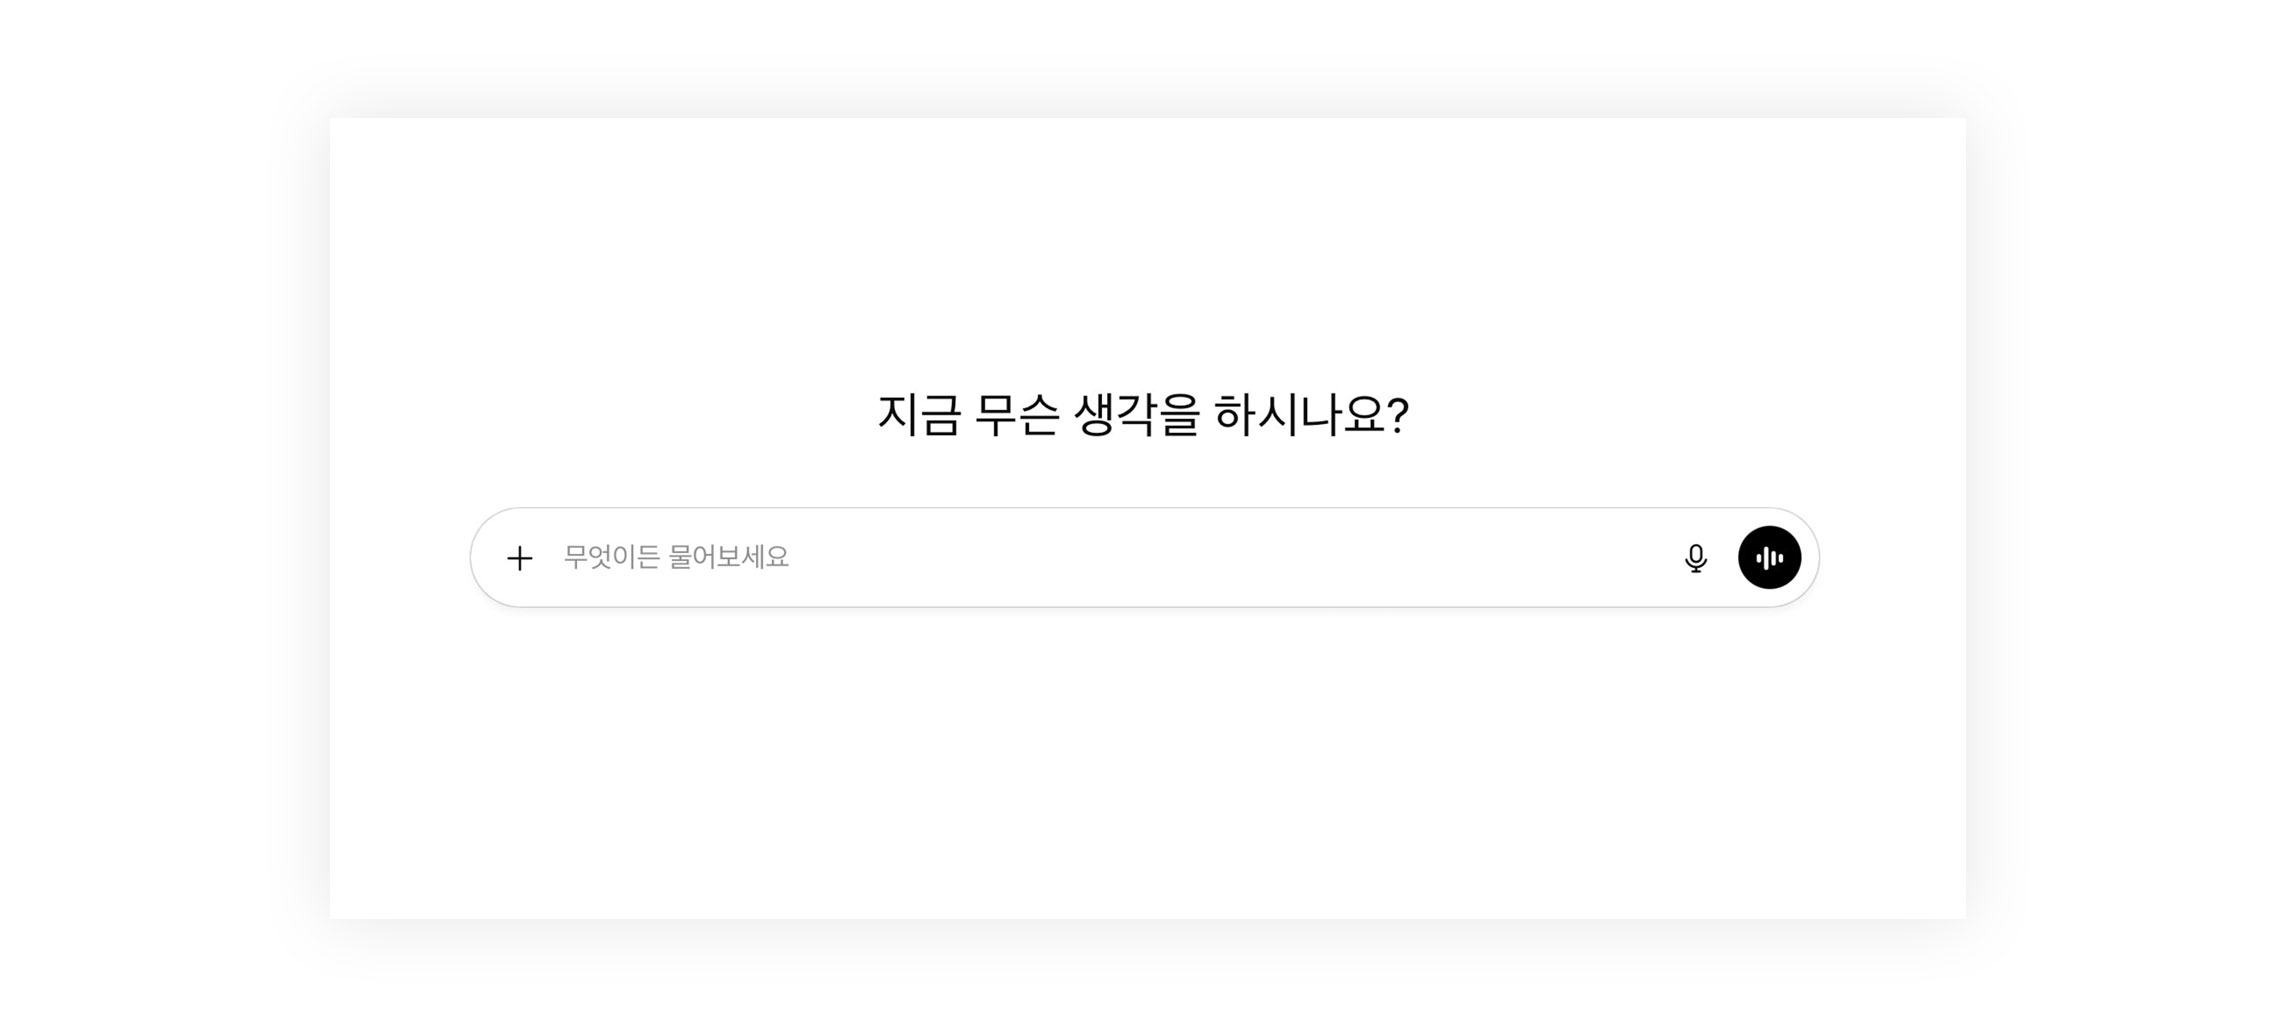Open the attachment menu via the + button

(519, 558)
